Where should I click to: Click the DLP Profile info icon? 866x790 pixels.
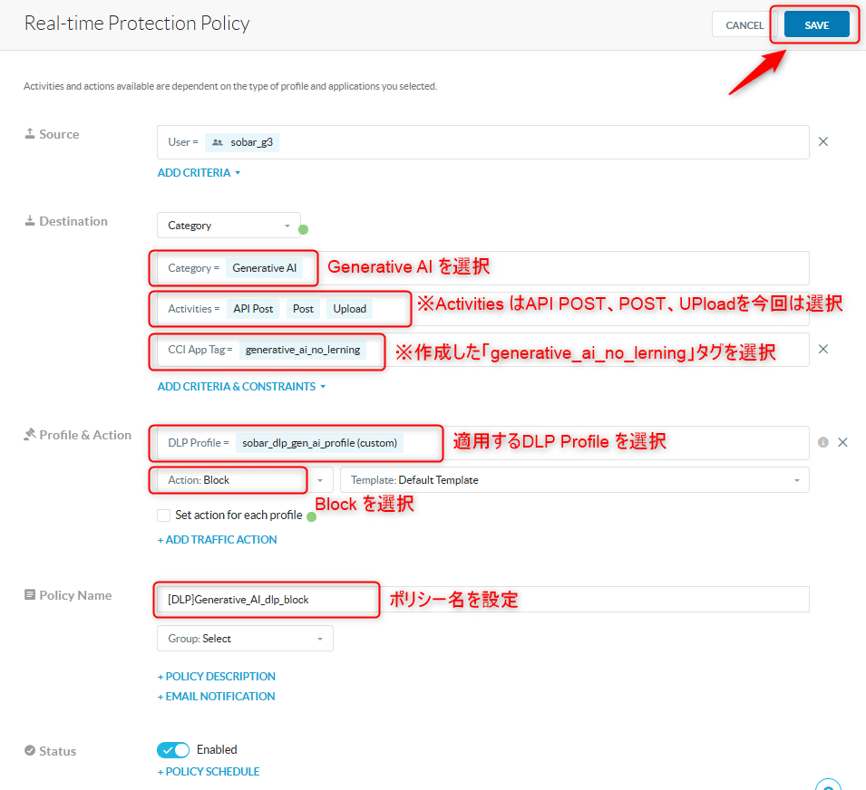823,442
